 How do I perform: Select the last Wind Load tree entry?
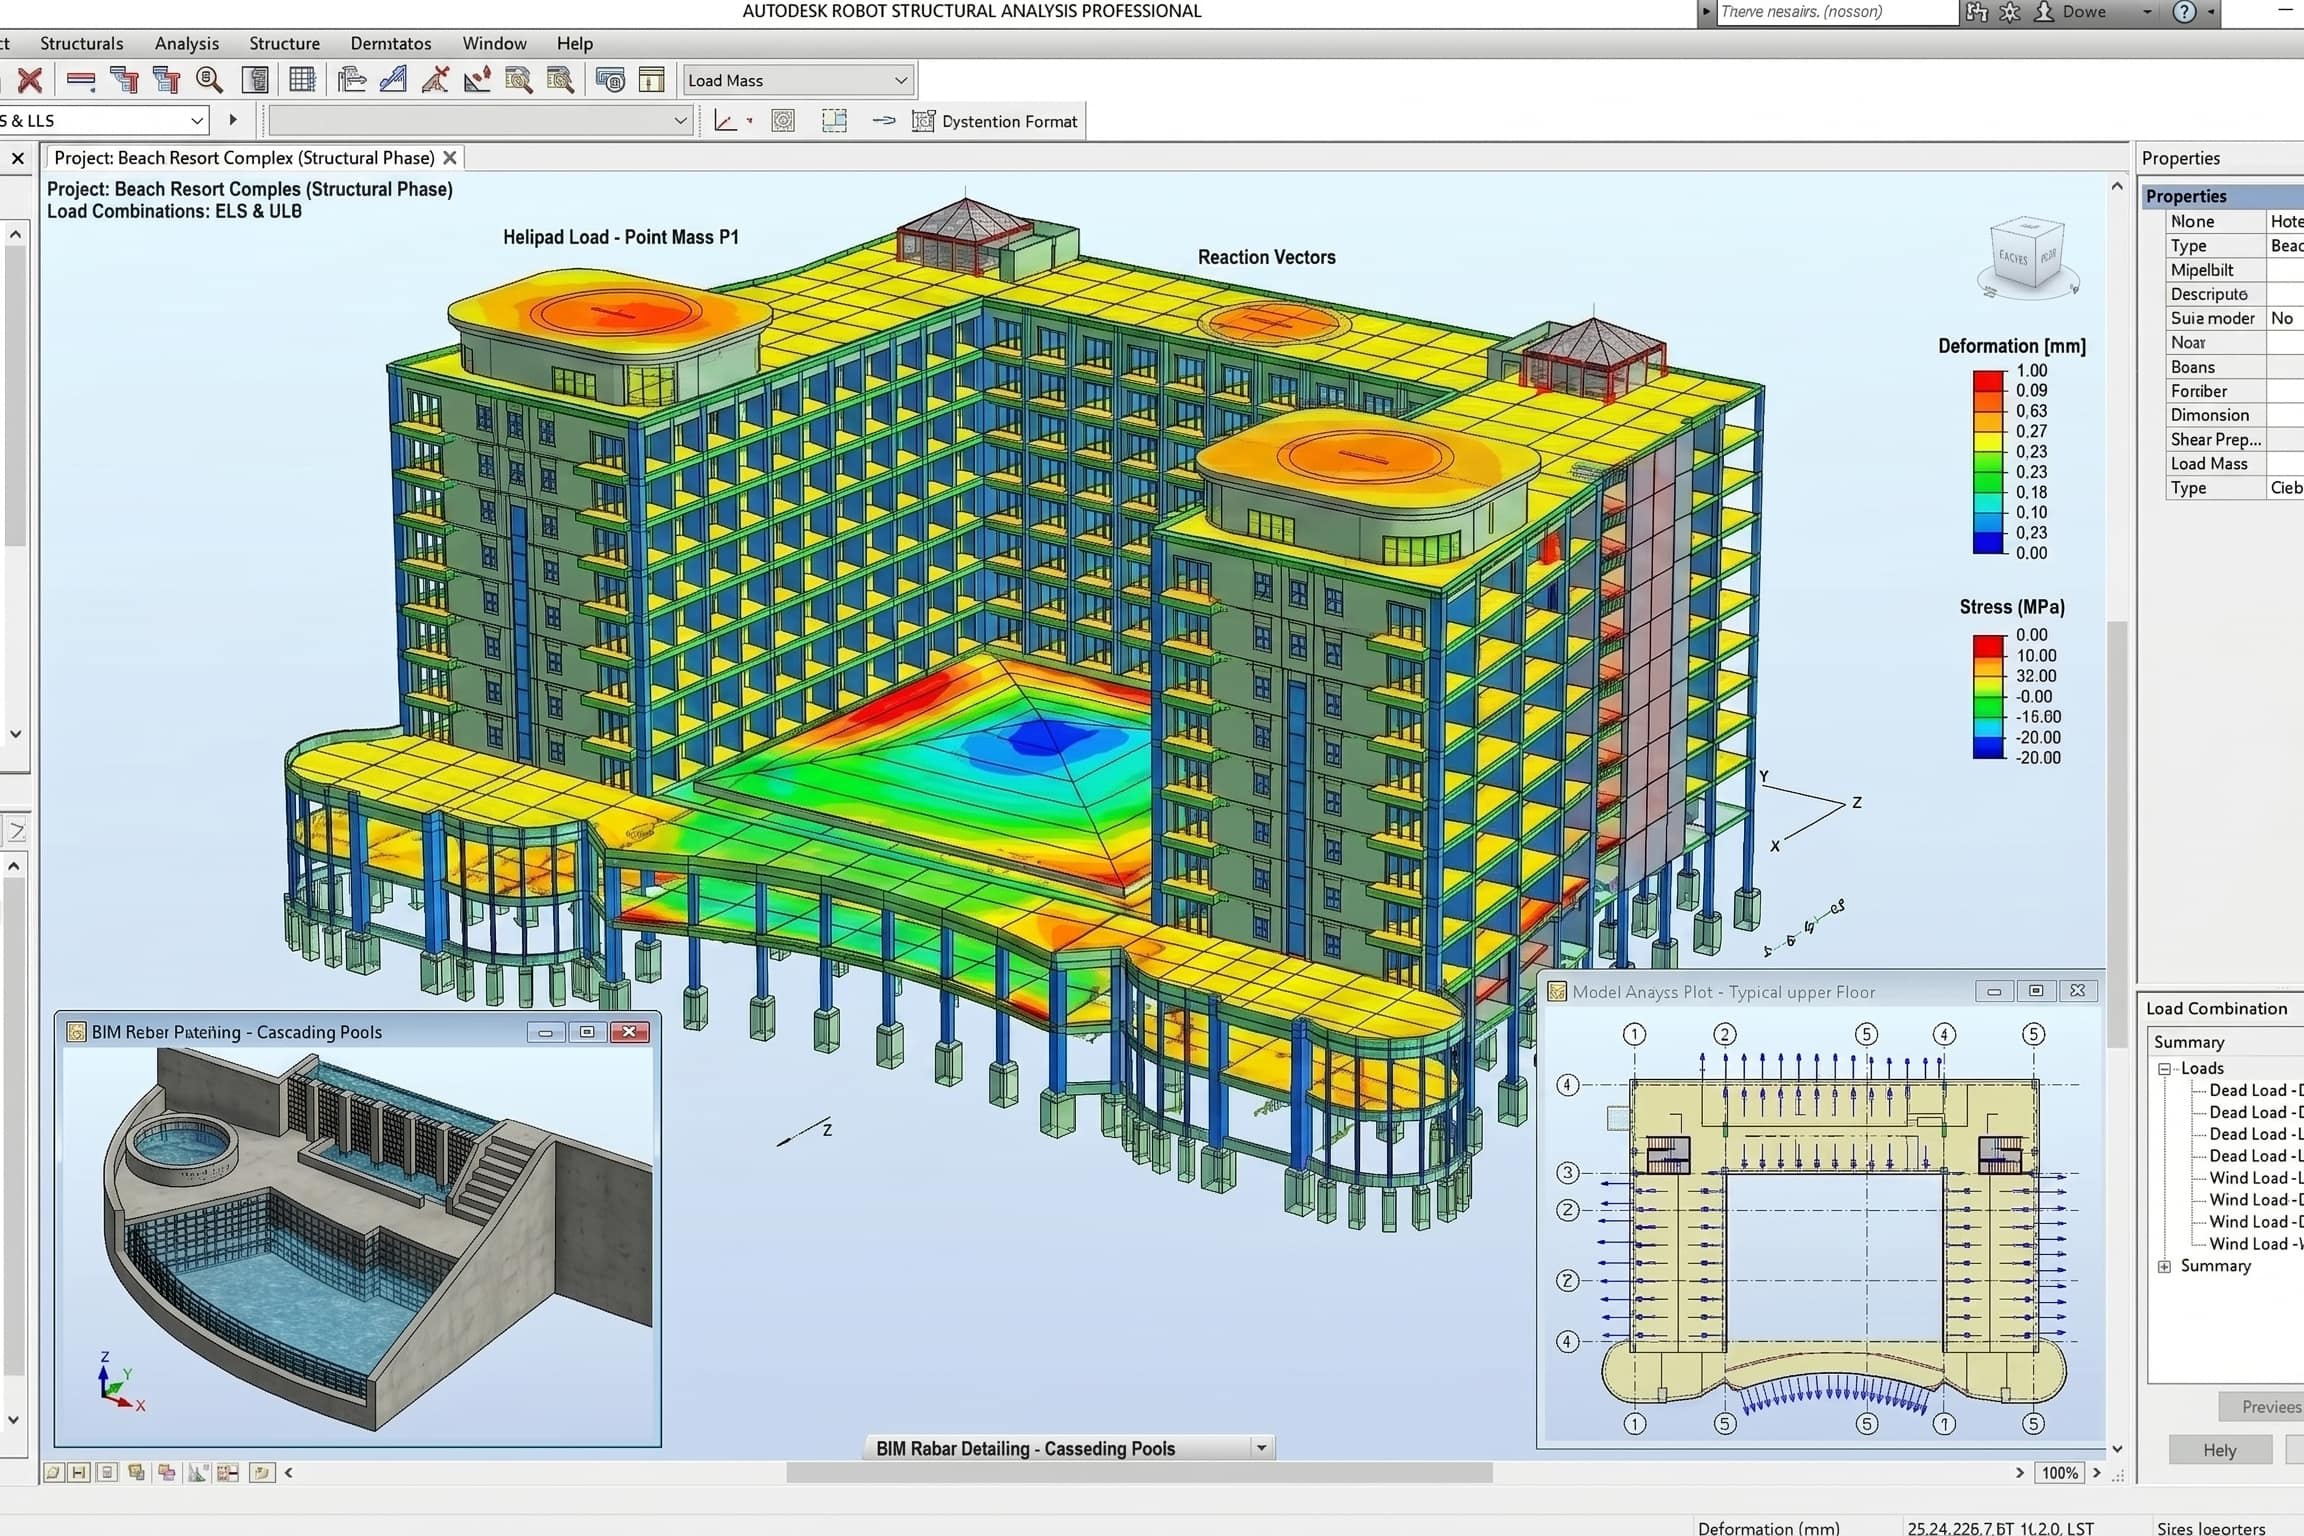[x=2254, y=1244]
